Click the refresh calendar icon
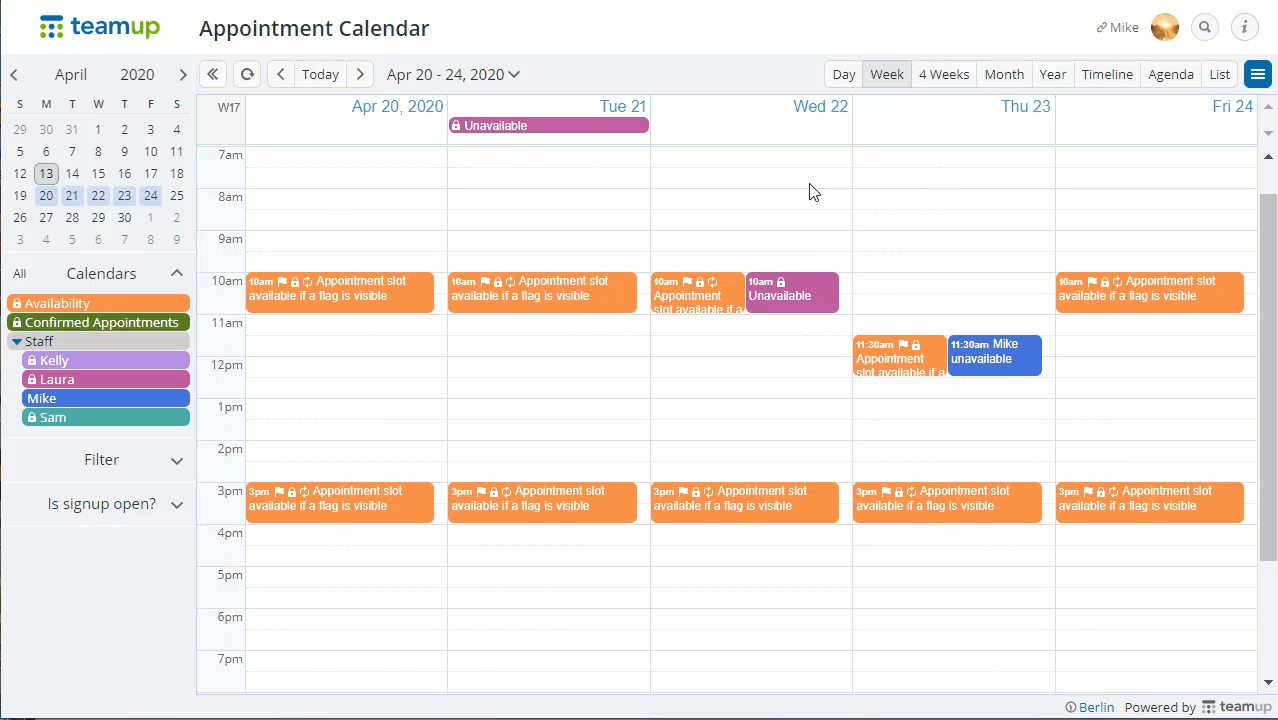Image resolution: width=1278 pixels, height=720 pixels. click(247, 74)
